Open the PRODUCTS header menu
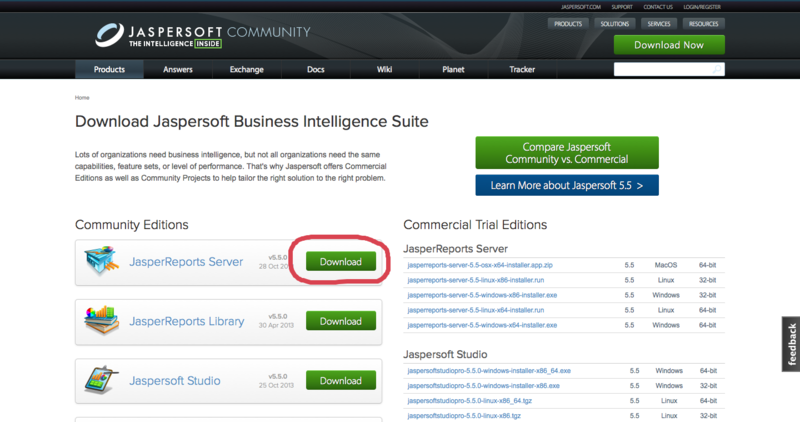This screenshot has height=422, width=800. [568, 24]
